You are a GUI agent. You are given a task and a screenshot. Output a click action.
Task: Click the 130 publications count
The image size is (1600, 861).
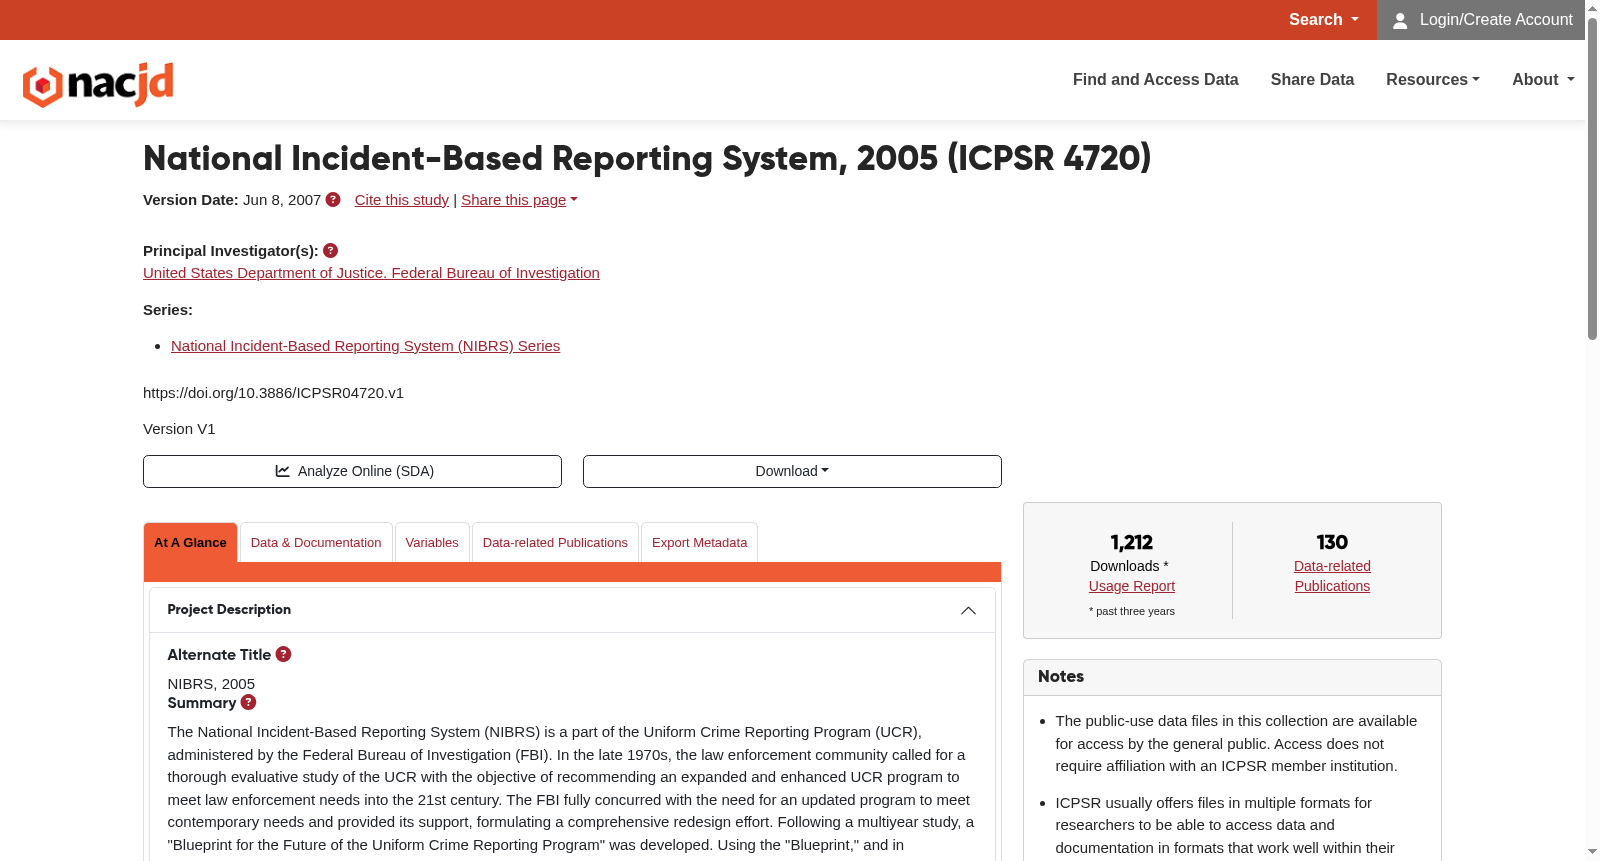1332,542
